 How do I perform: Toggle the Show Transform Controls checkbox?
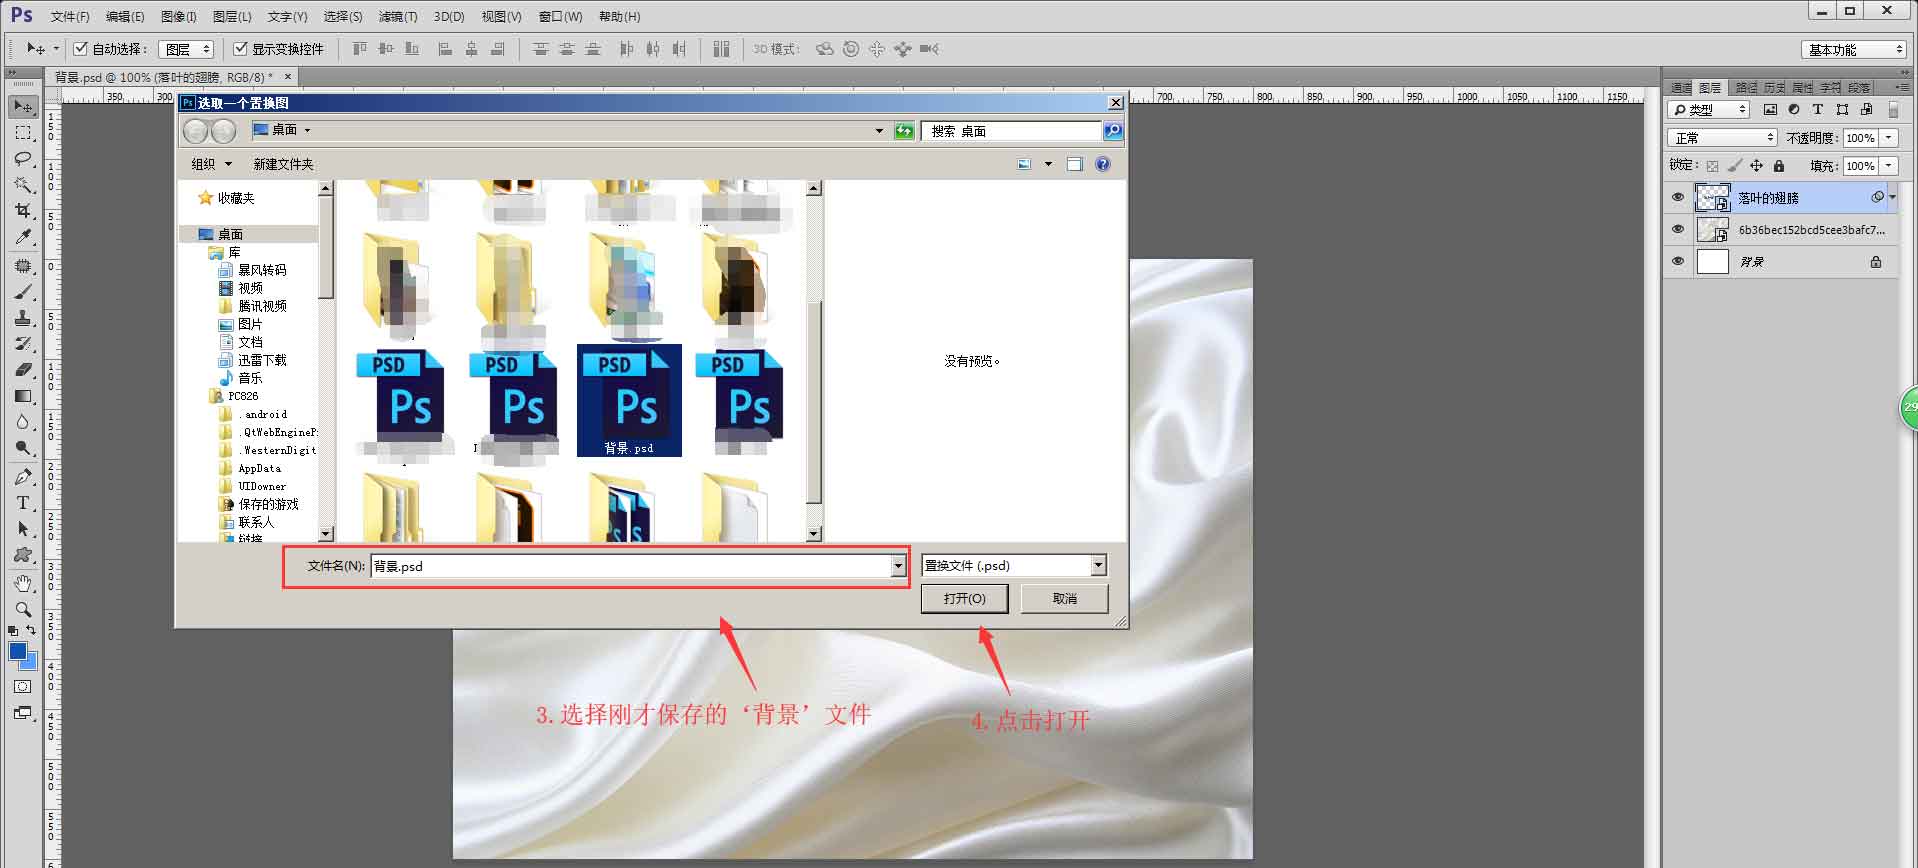pos(240,48)
